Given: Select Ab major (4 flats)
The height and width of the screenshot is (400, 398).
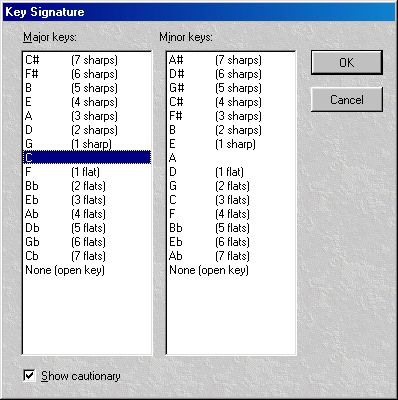Looking at the screenshot, I should tap(87, 214).
